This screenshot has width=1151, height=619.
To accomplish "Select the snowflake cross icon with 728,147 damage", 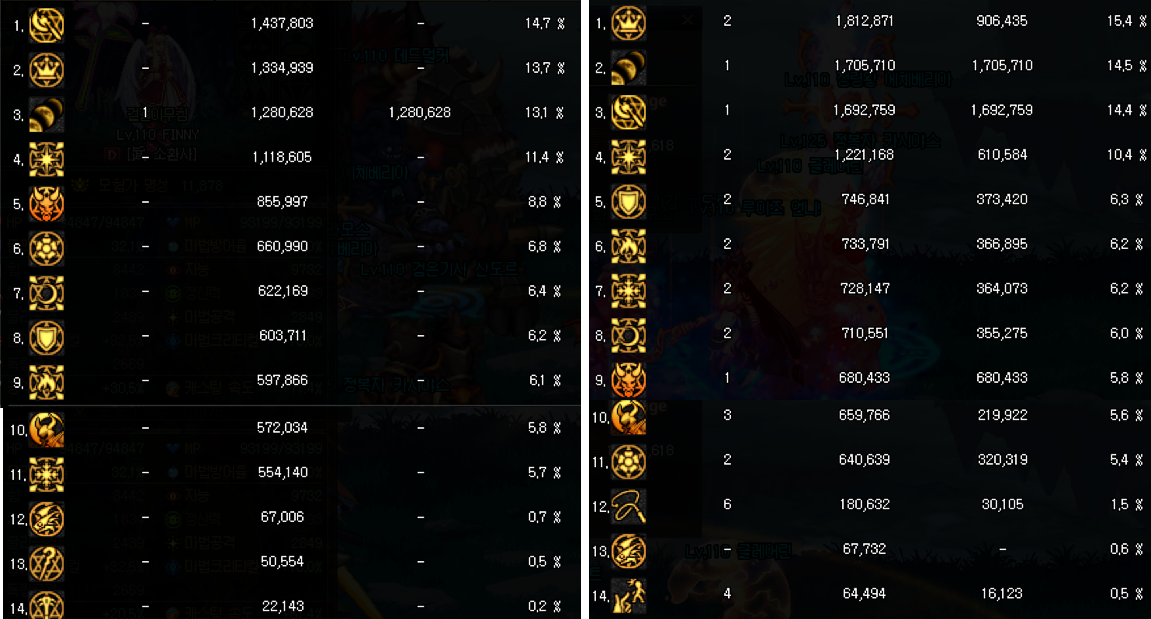I will tap(628, 291).
